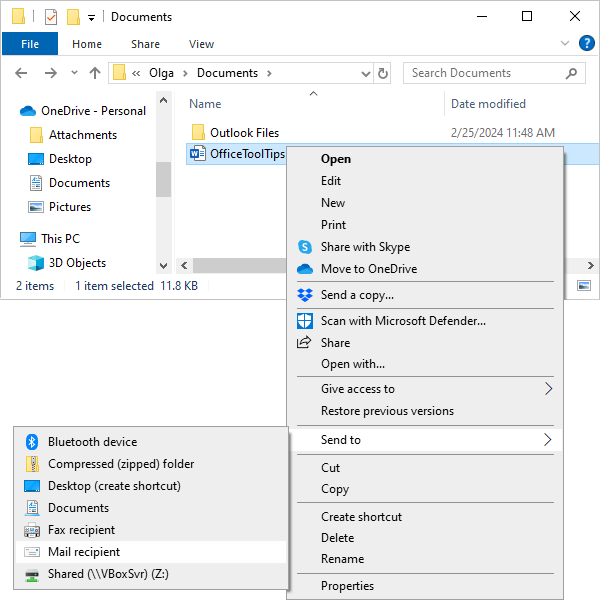Screen dimensions: 600x600
Task: Choose Create shortcut from context menu
Action: tap(425, 517)
